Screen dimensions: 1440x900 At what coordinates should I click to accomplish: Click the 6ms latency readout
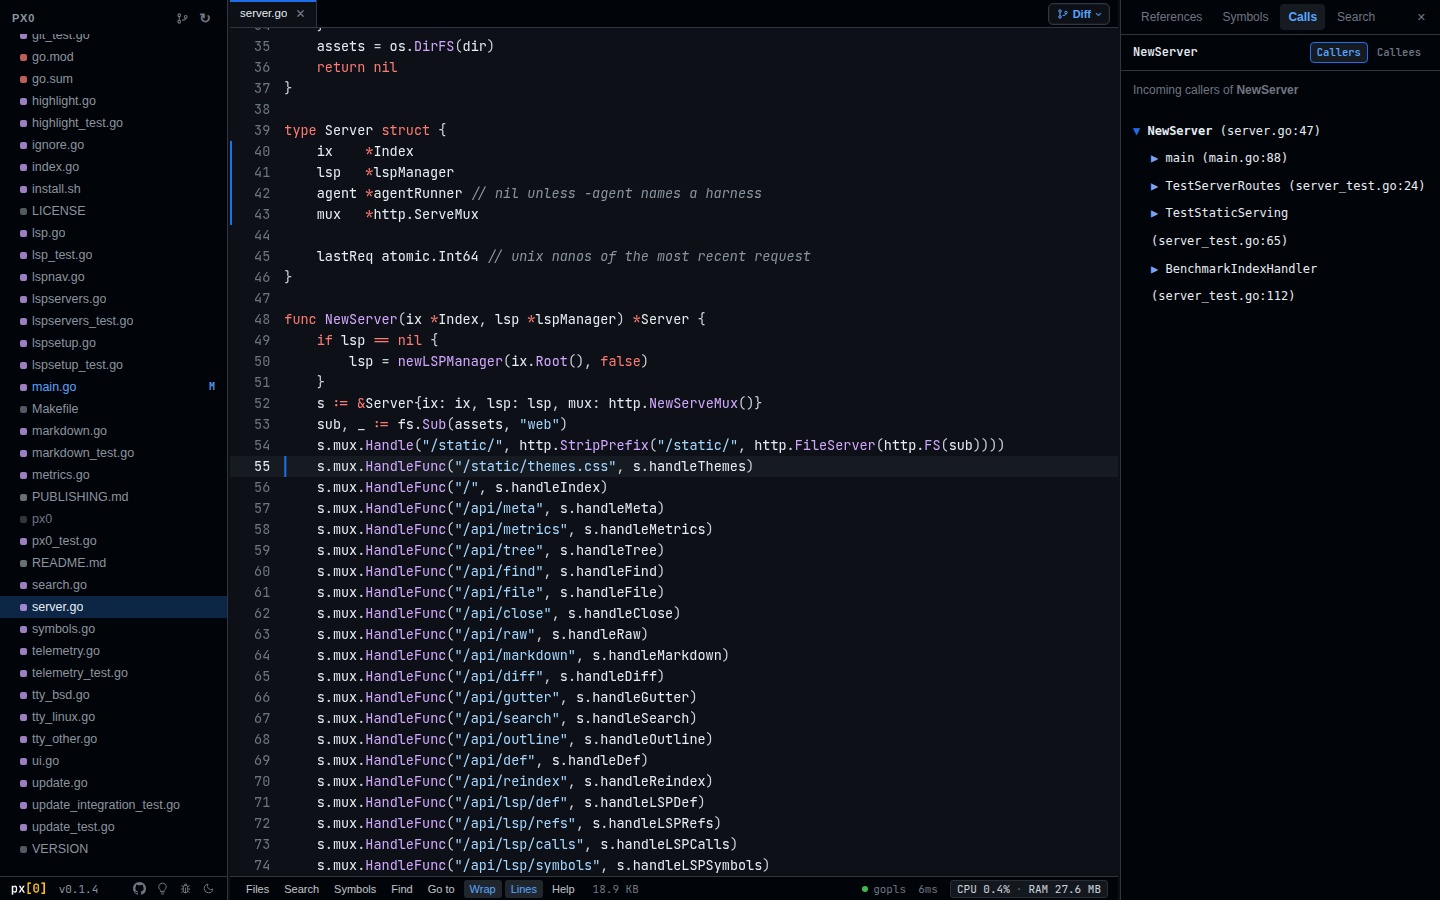coord(928,889)
